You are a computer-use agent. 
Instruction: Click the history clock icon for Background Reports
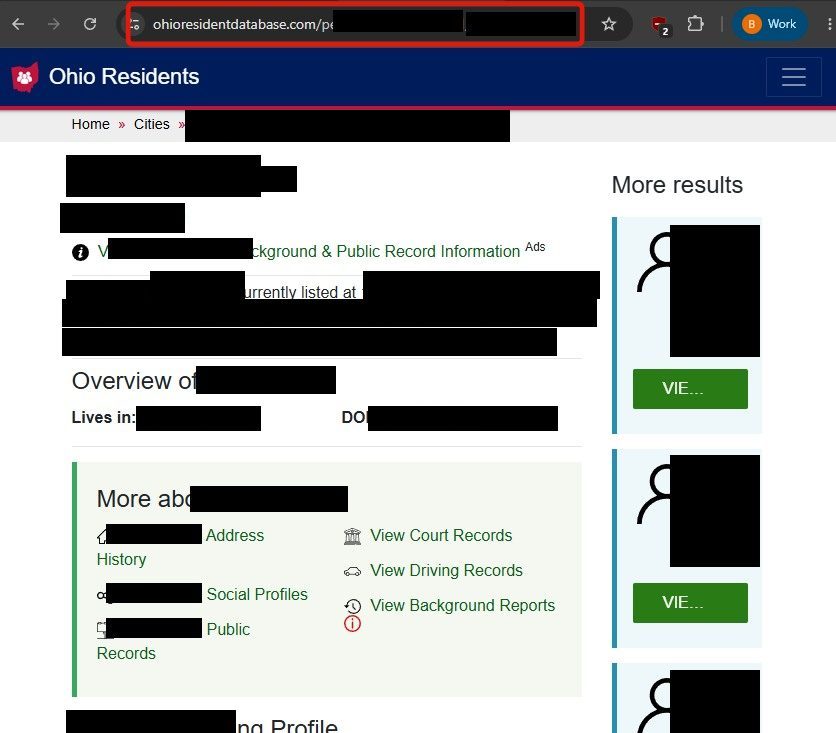[x=352, y=606]
